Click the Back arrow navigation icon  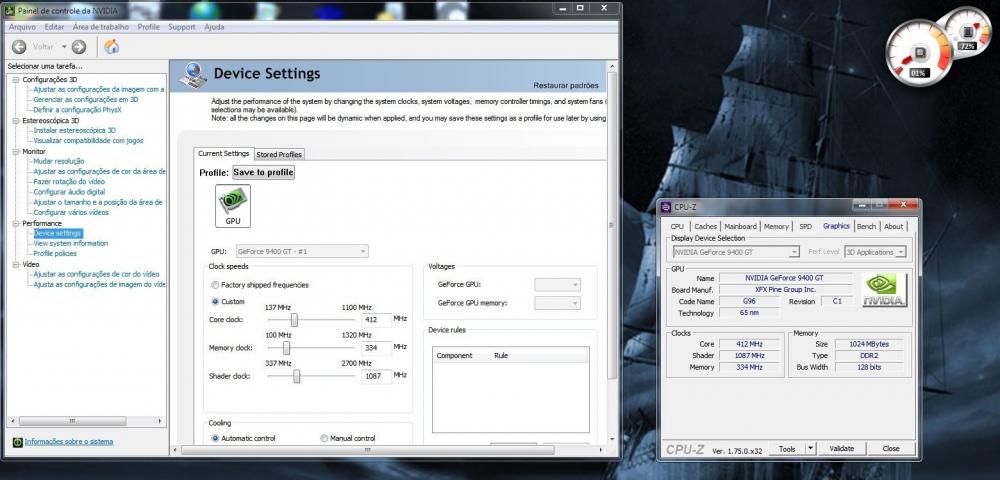pyautogui.click(x=19, y=47)
